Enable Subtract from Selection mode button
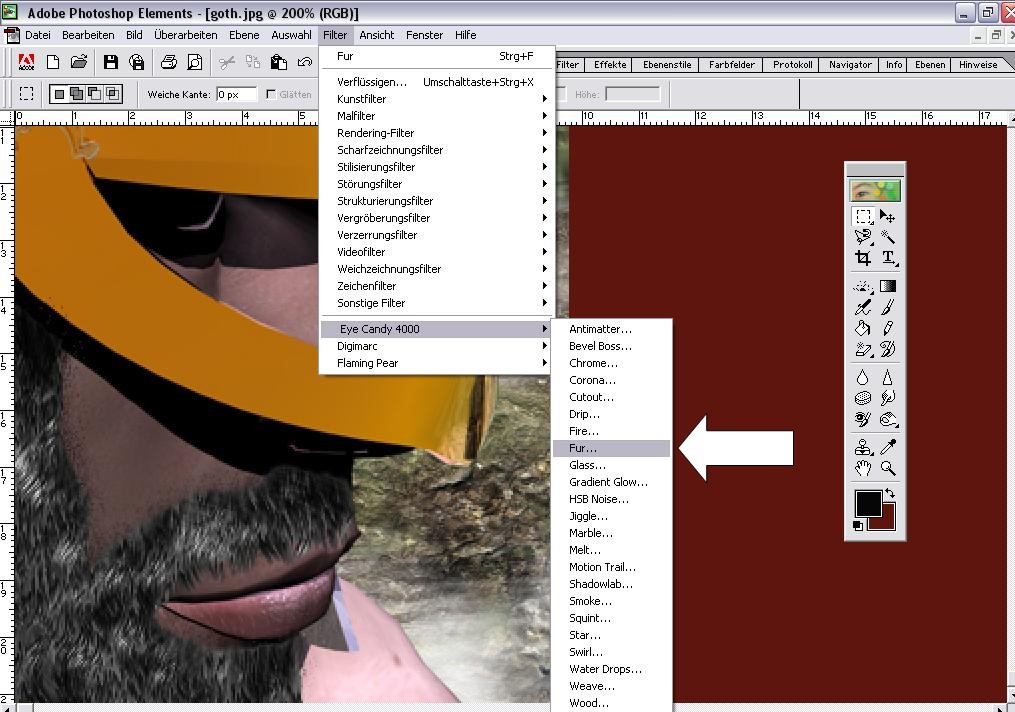Screen dimensions: 1015x712 pos(95,95)
